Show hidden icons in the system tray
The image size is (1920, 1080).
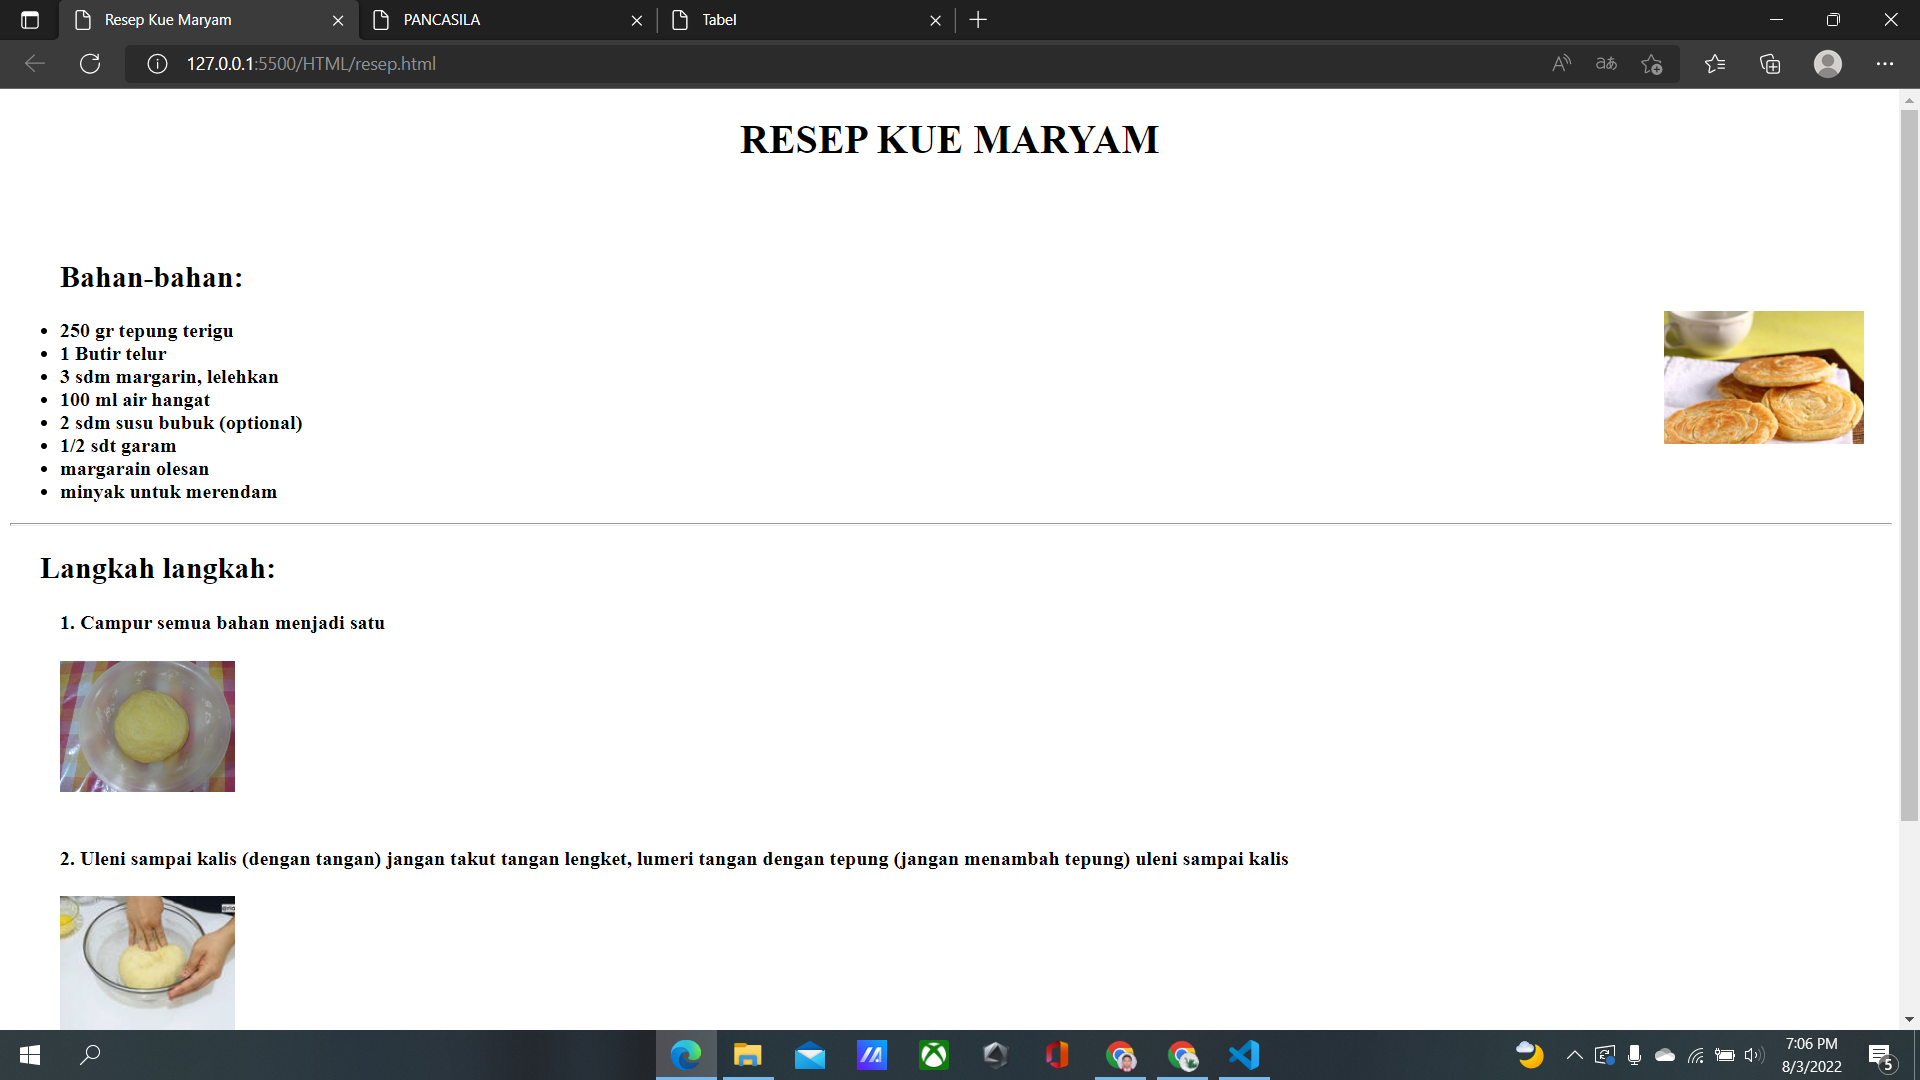click(1572, 1054)
